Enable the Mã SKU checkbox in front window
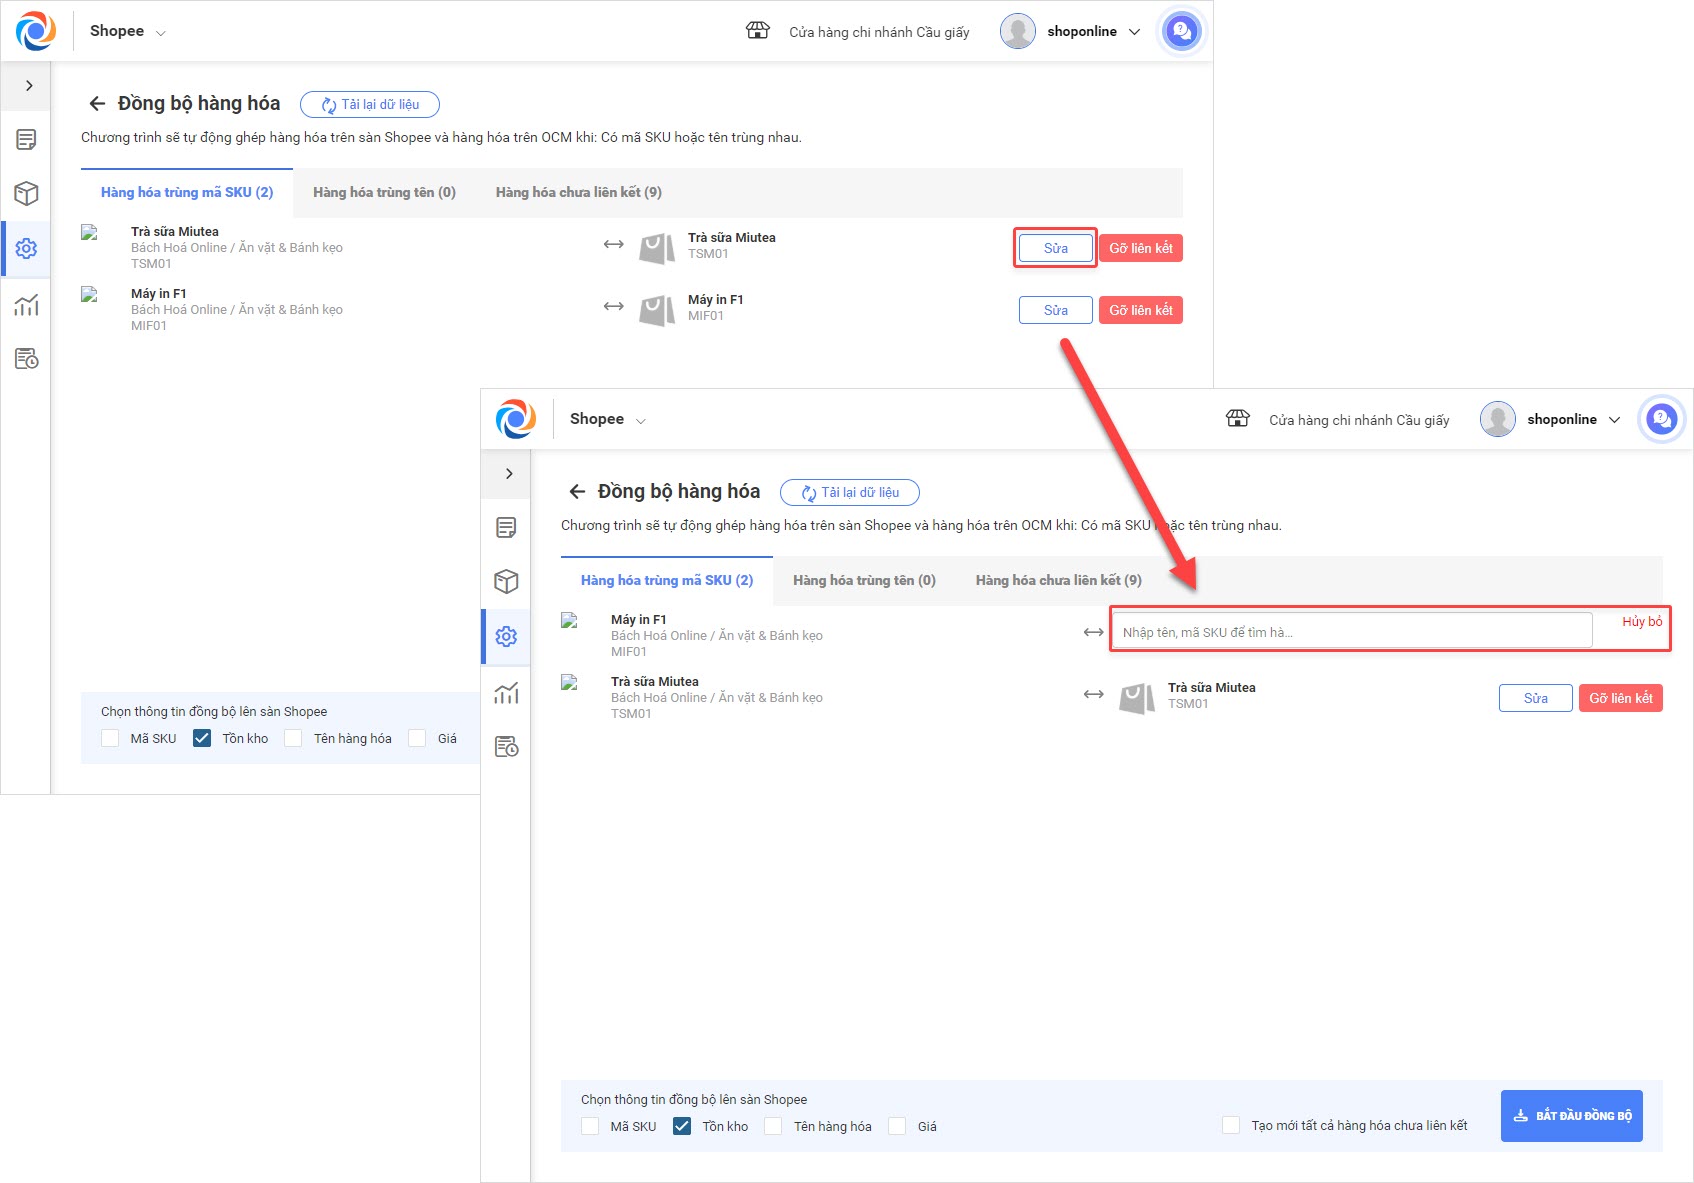1694x1183 pixels. coord(590,1126)
